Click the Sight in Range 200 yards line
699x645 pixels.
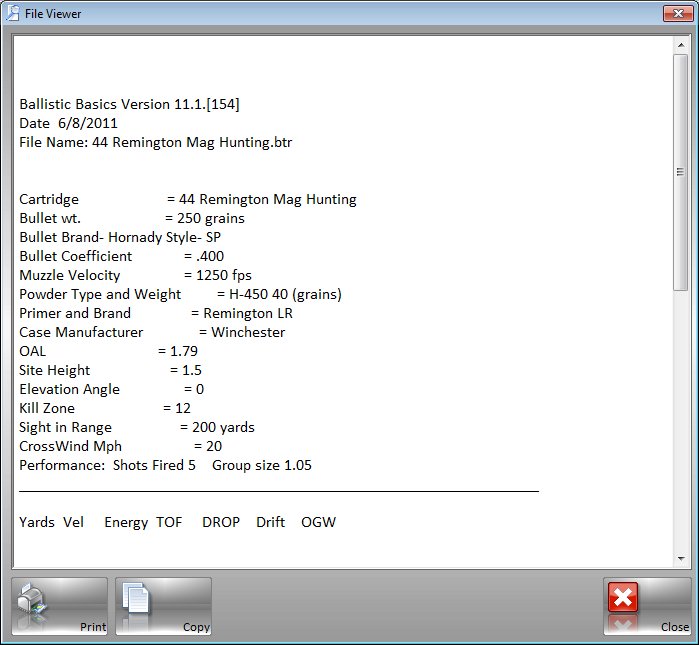(x=137, y=427)
